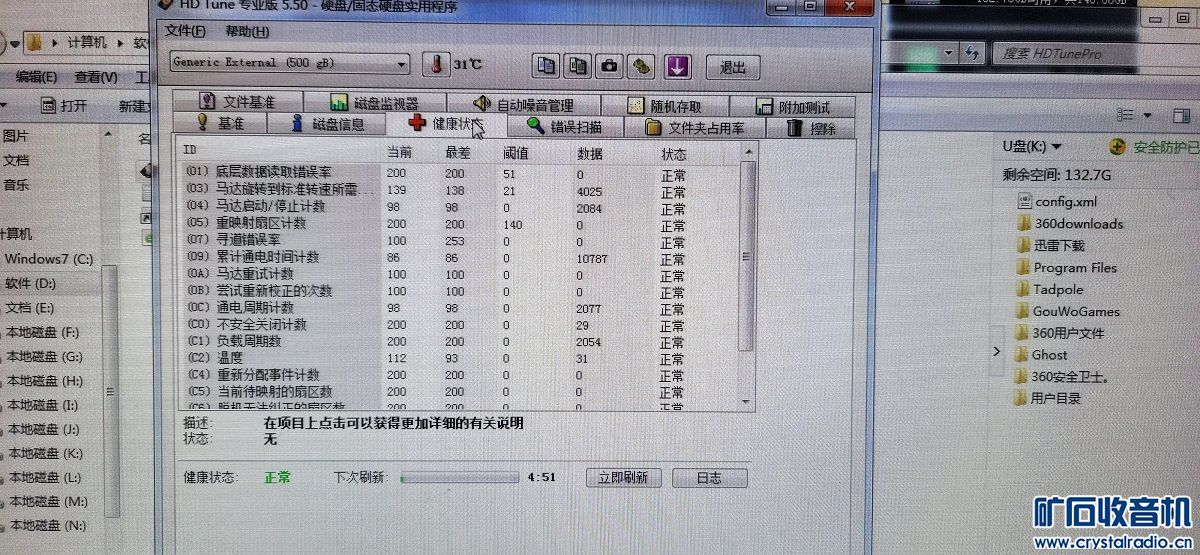Switch to the 基准 tab

(x=219, y=123)
